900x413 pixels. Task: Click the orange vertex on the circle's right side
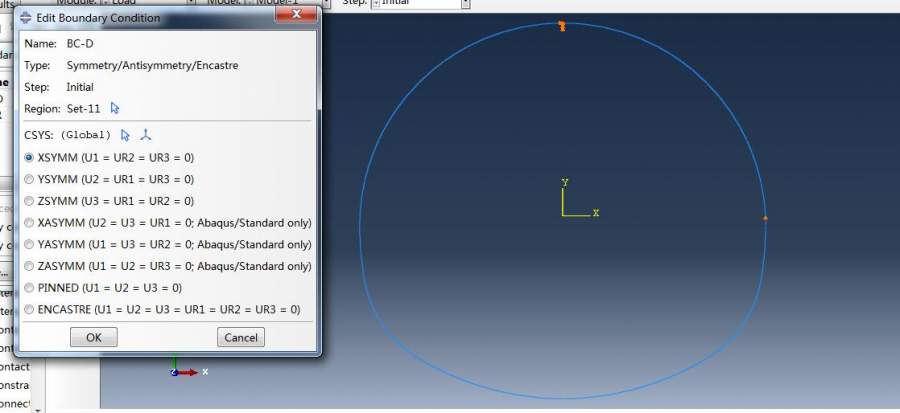765,218
